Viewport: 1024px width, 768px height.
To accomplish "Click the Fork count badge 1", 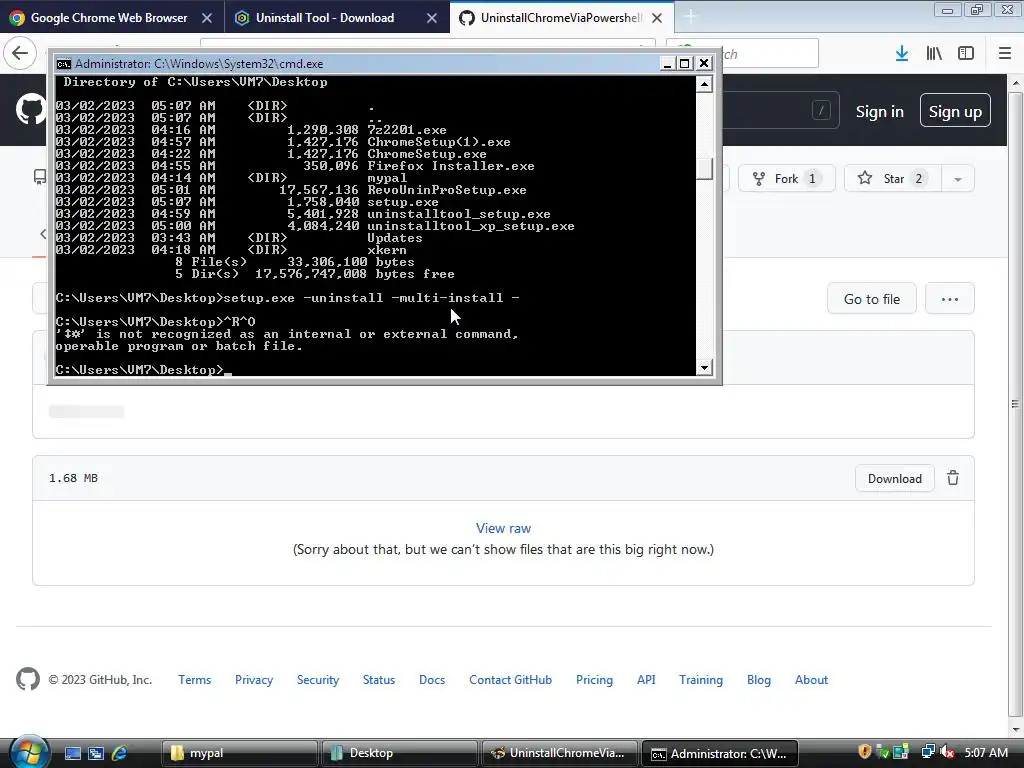I will (x=812, y=179).
